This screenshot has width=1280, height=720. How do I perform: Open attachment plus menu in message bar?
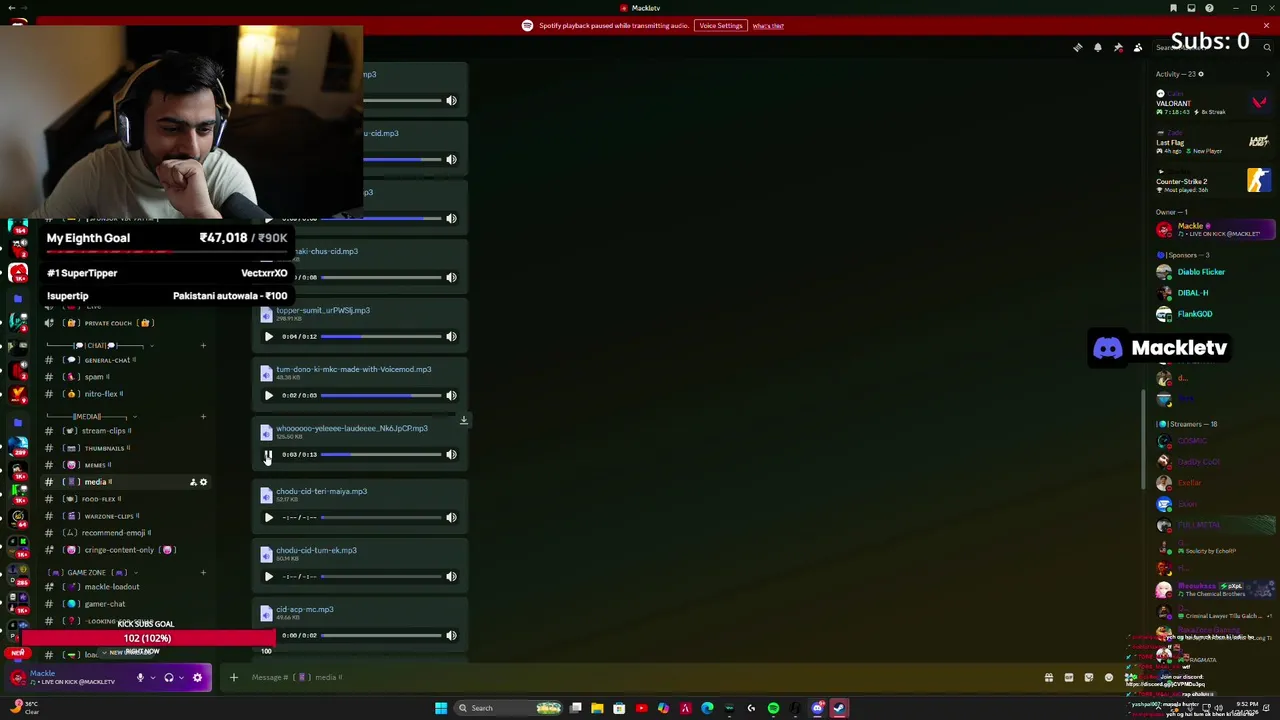pos(234,678)
